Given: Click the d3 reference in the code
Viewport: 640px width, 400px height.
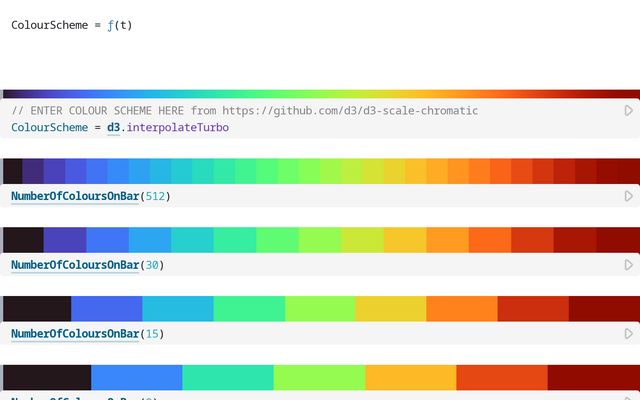Looking at the screenshot, I should pyautogui.click(x=113, y=128).
